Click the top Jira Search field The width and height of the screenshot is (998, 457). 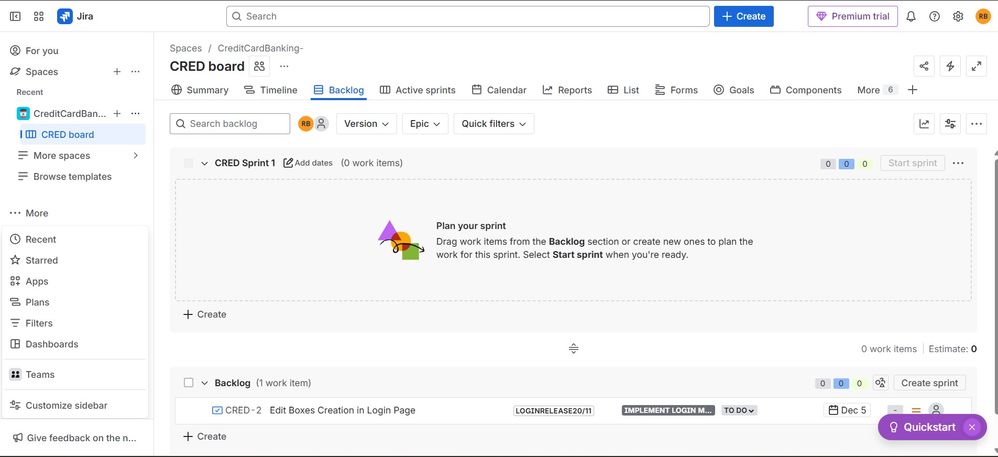pos(468,17)
